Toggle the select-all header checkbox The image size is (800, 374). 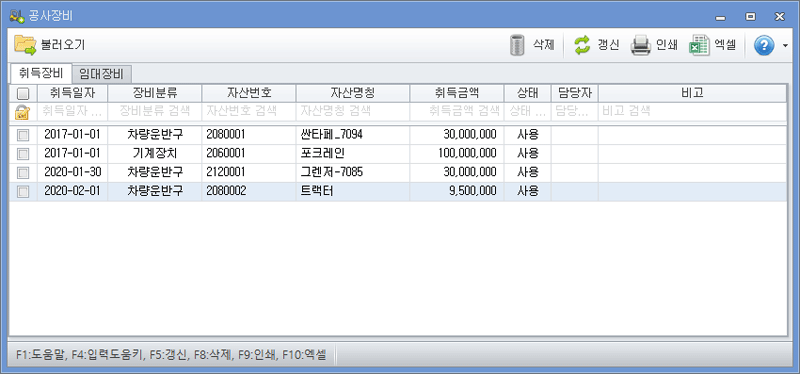click(x=23, y=93)
